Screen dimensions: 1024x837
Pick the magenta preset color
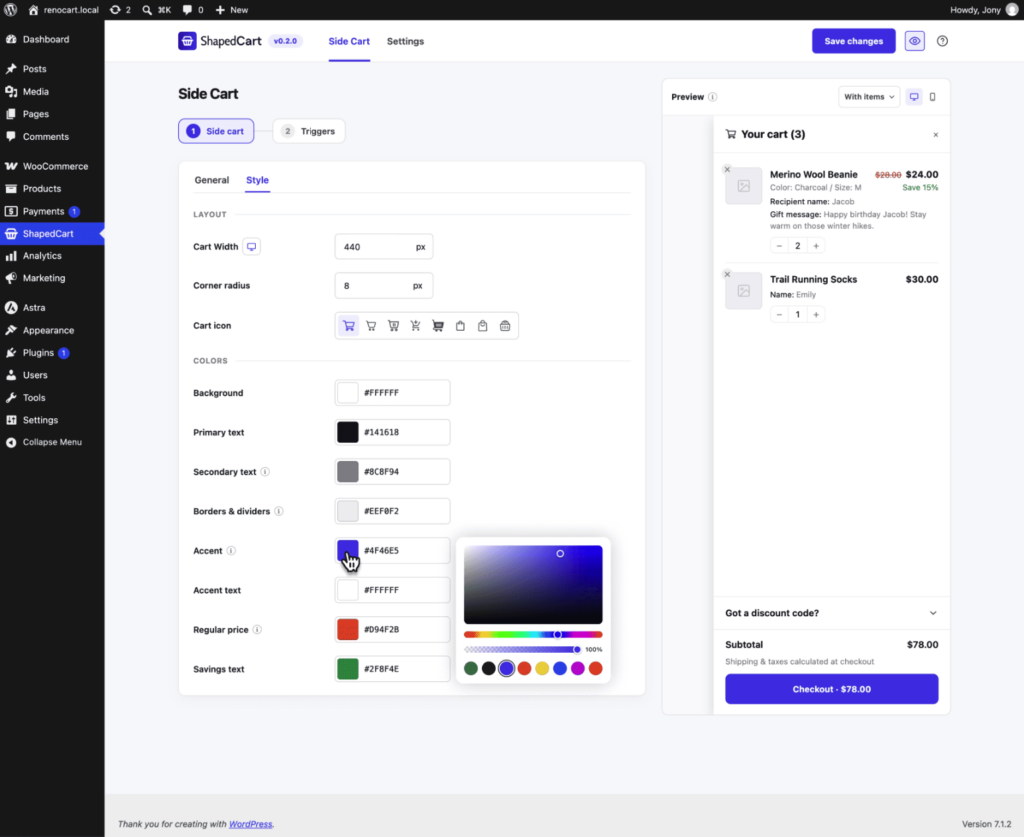click(577, 668)
